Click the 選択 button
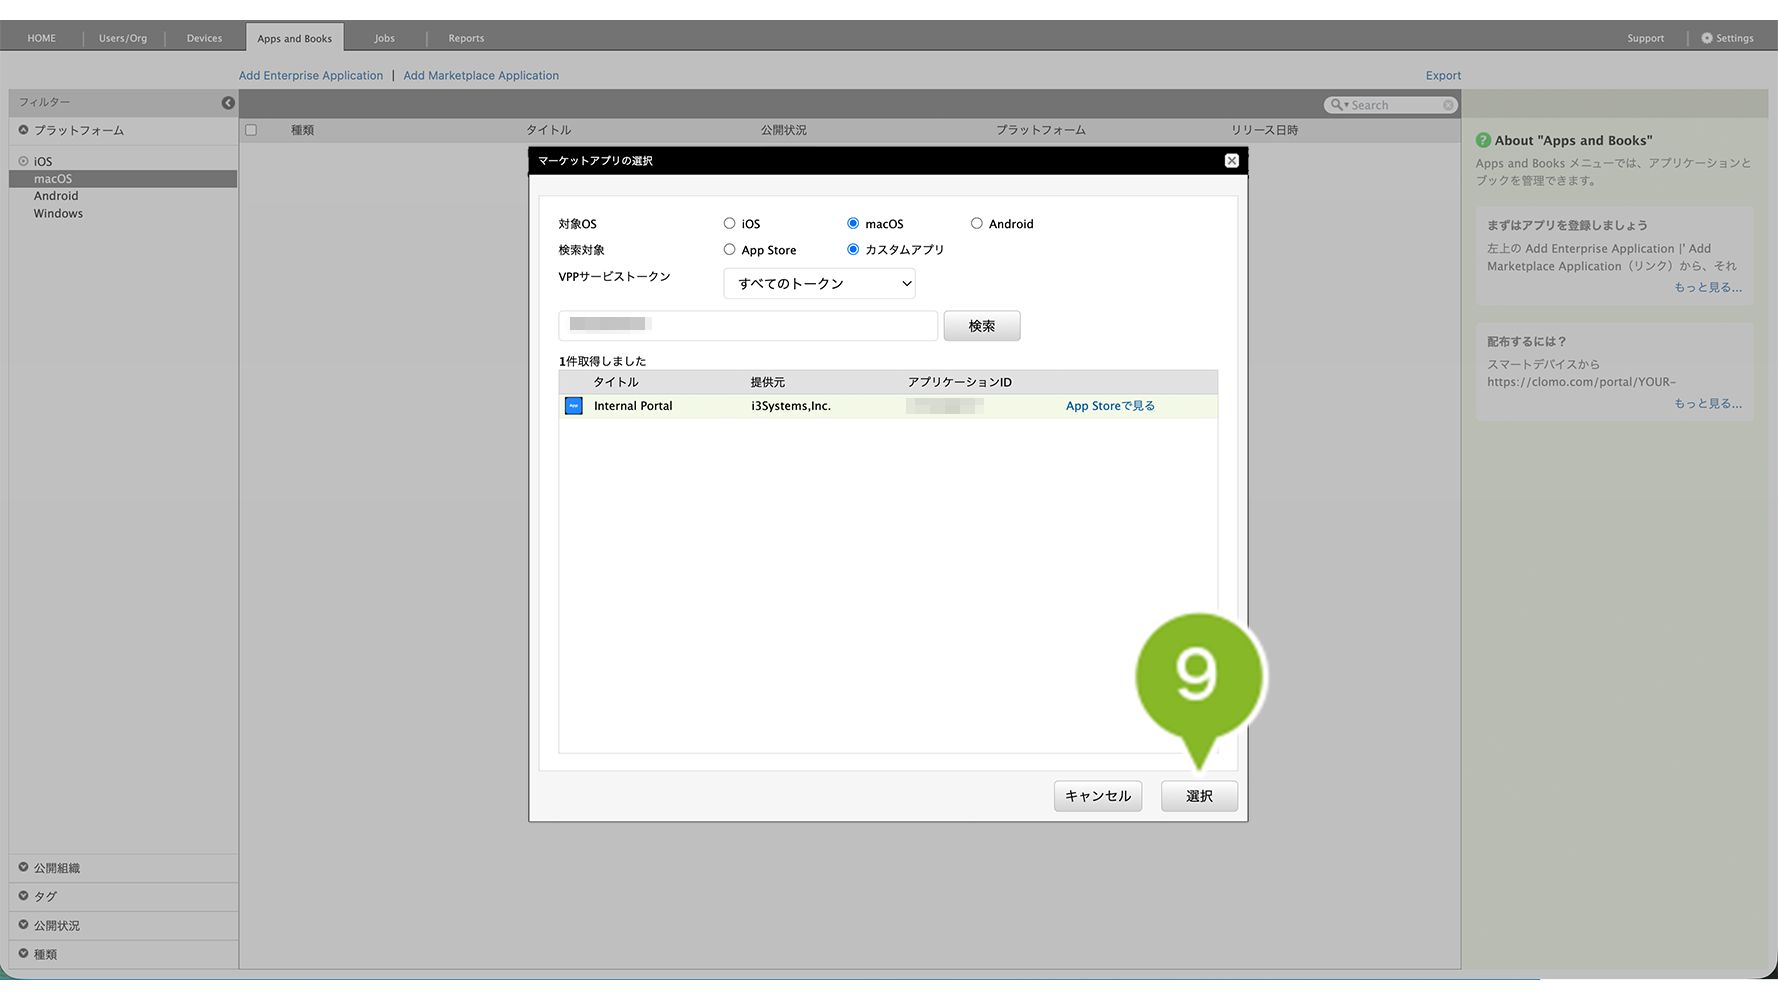 (1199, 796)
